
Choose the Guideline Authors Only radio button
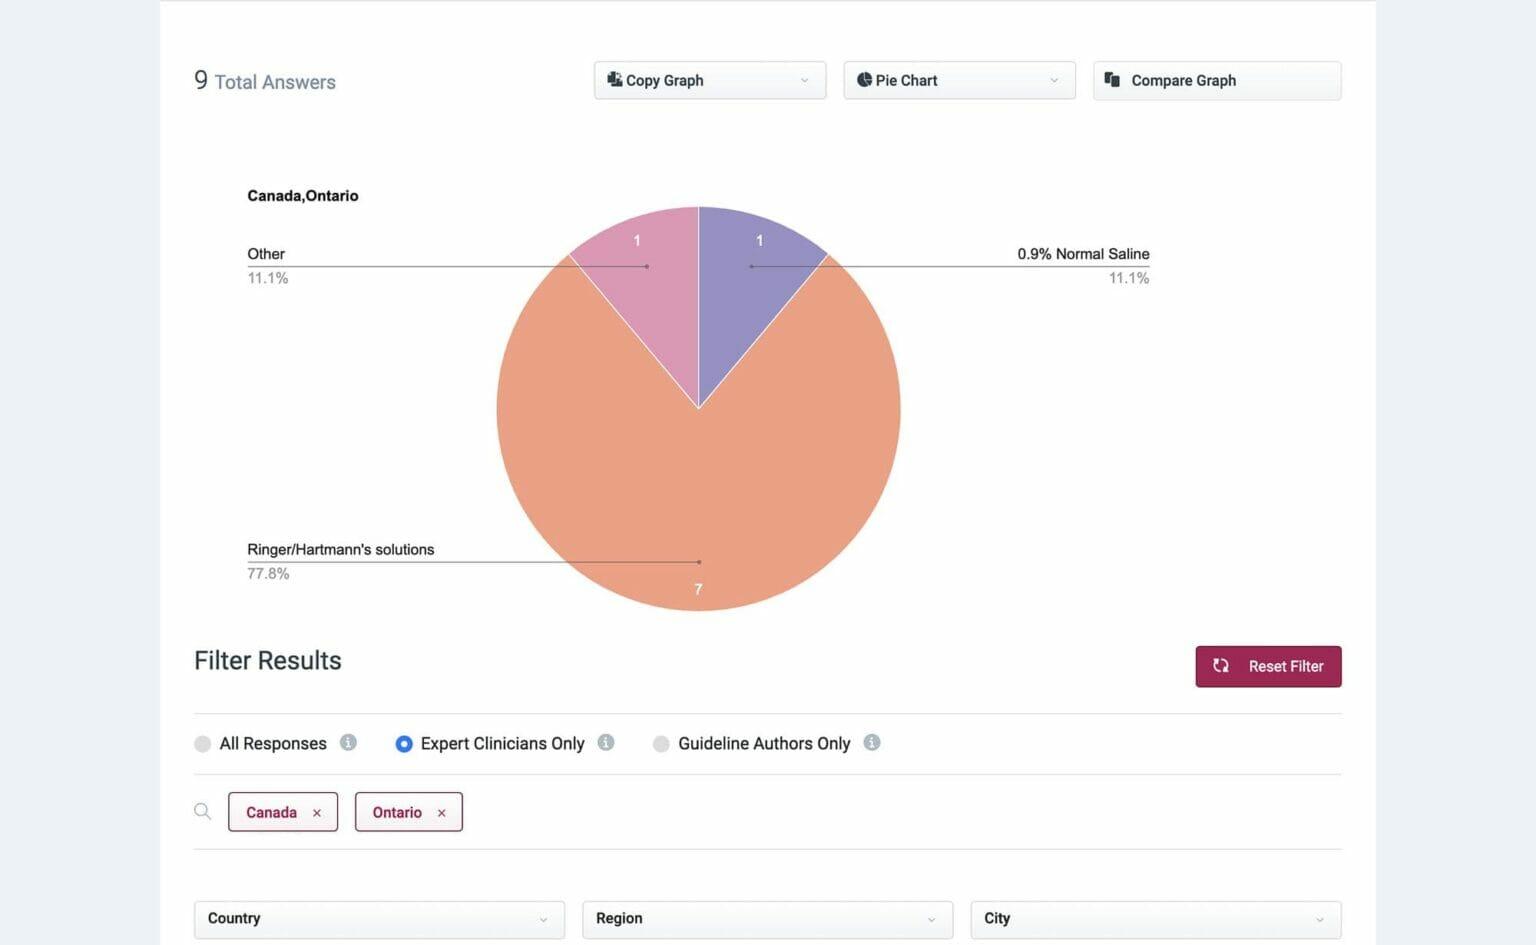(661, 744)
